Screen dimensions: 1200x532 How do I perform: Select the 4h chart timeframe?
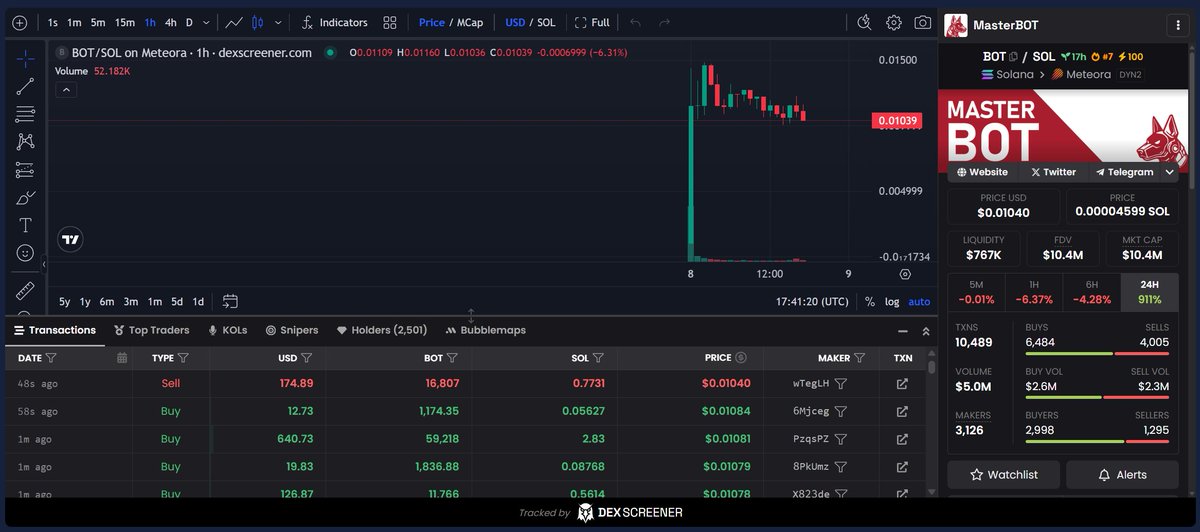click(171, 22)
